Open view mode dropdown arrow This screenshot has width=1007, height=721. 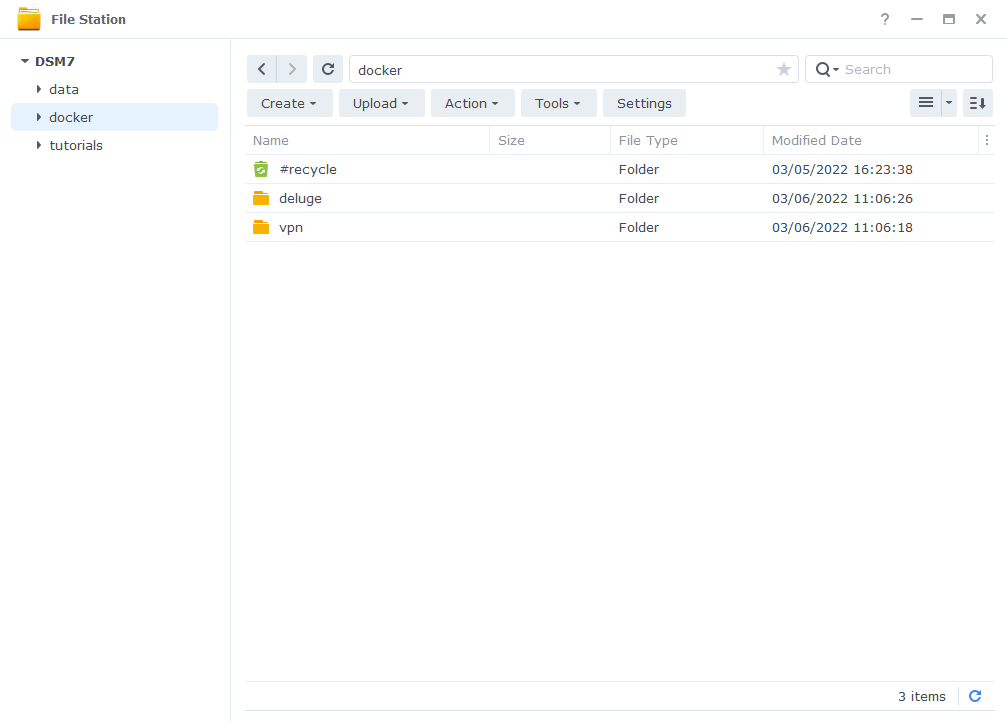949,103
